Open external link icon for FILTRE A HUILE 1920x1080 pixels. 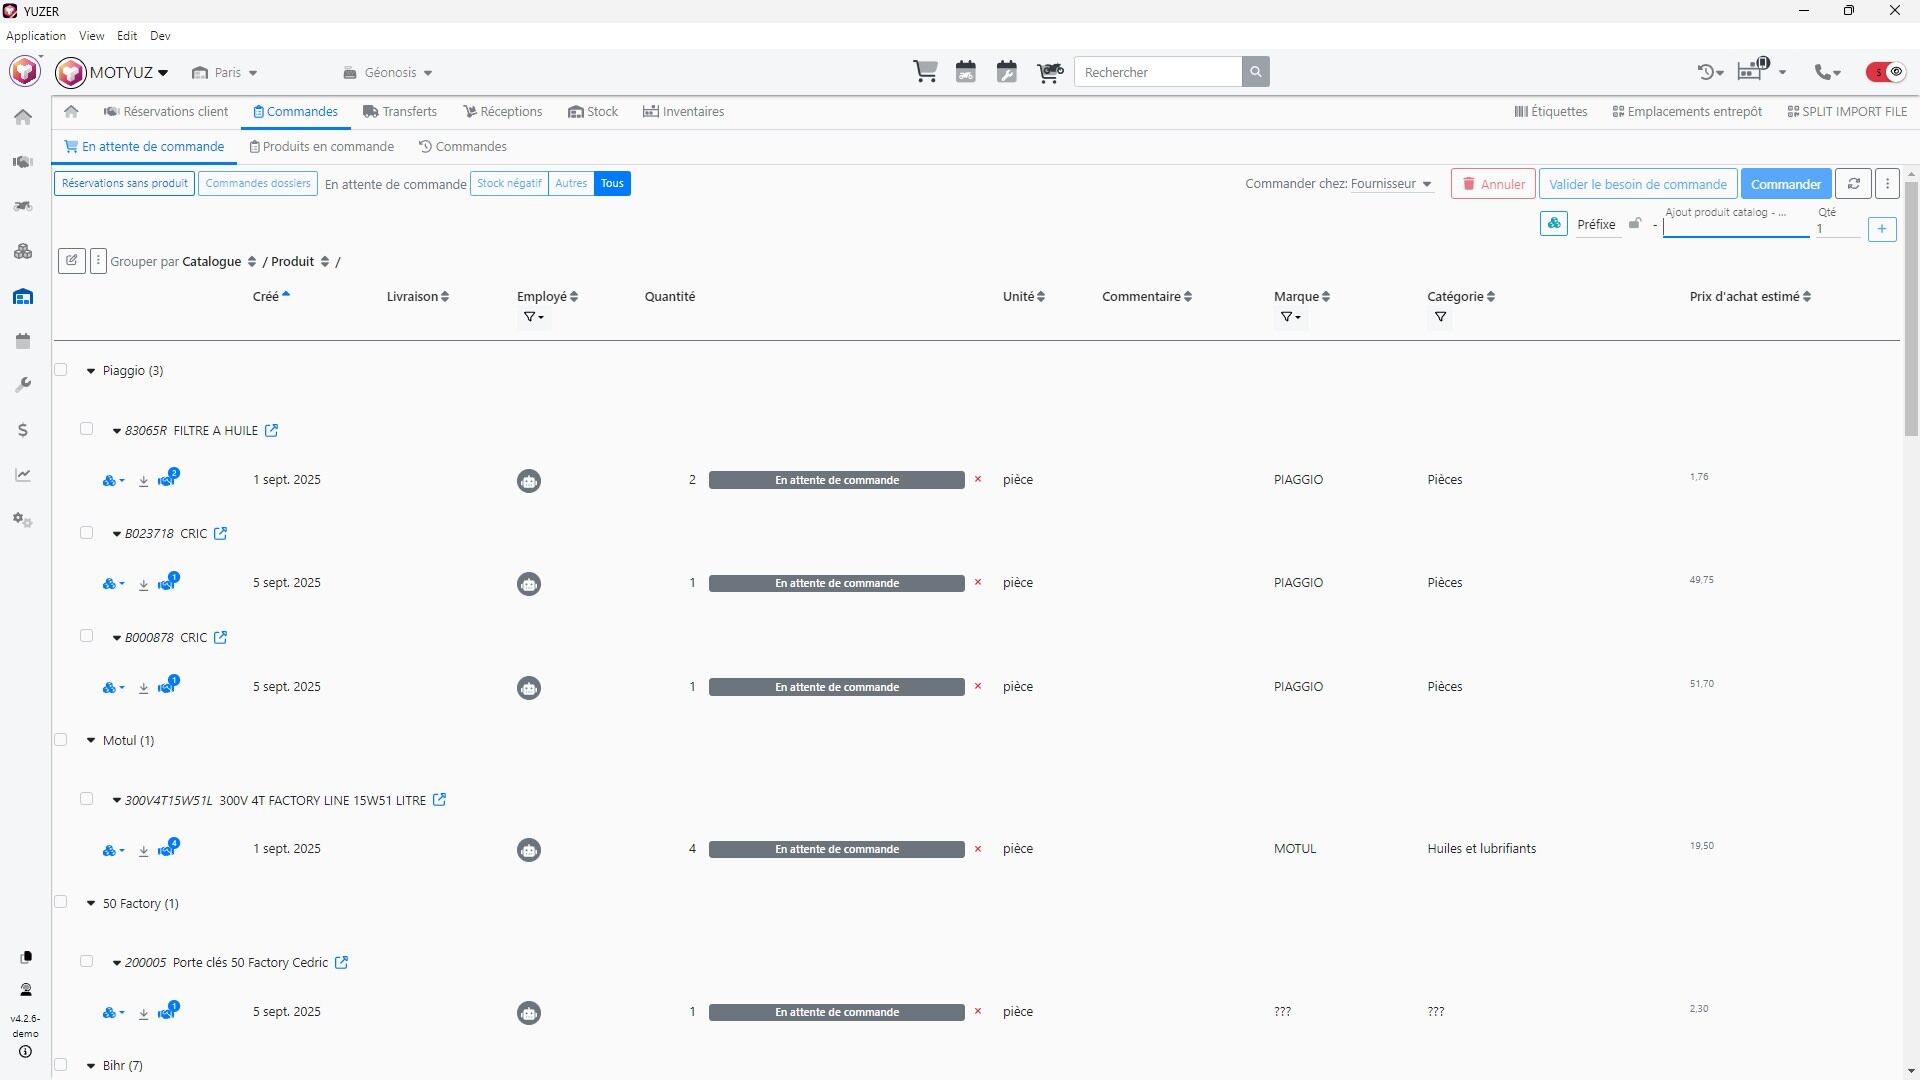pos(271,431)
